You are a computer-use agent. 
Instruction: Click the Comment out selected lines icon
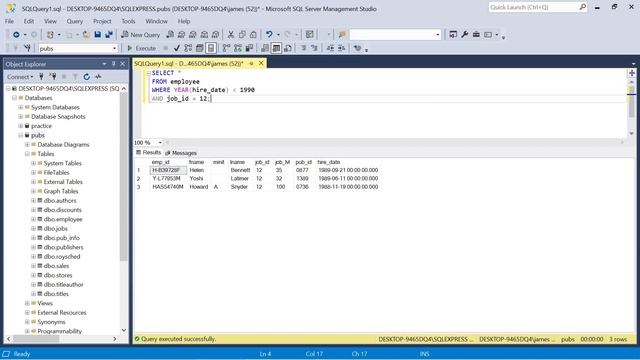(303, 48)
